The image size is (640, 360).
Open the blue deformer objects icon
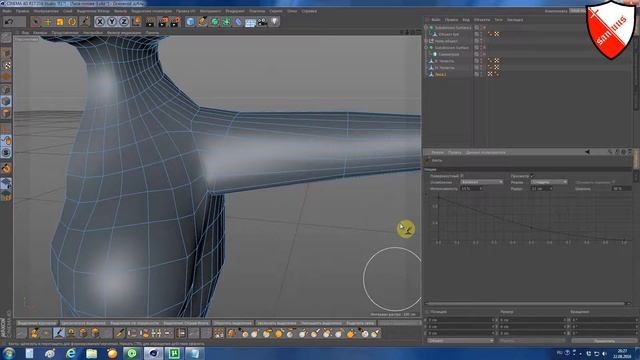[x=238, y=22]
